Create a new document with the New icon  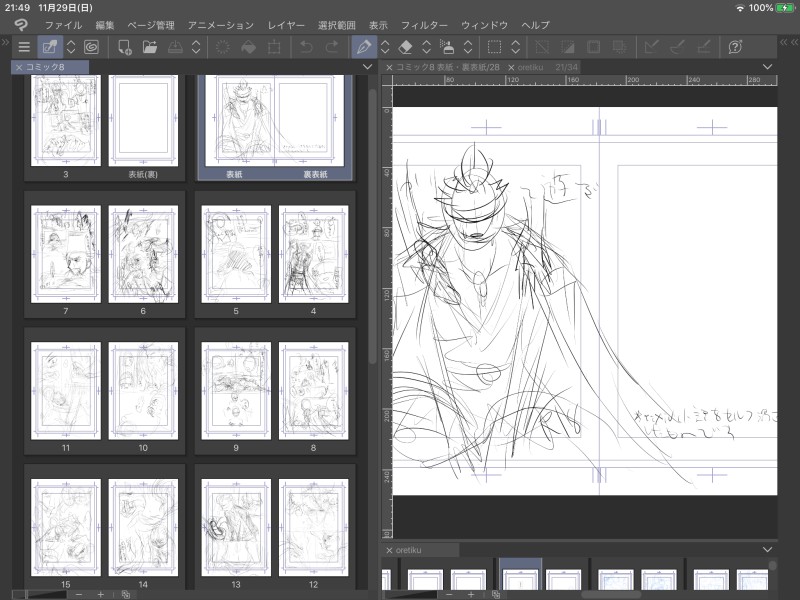click(x=124, y=47)
